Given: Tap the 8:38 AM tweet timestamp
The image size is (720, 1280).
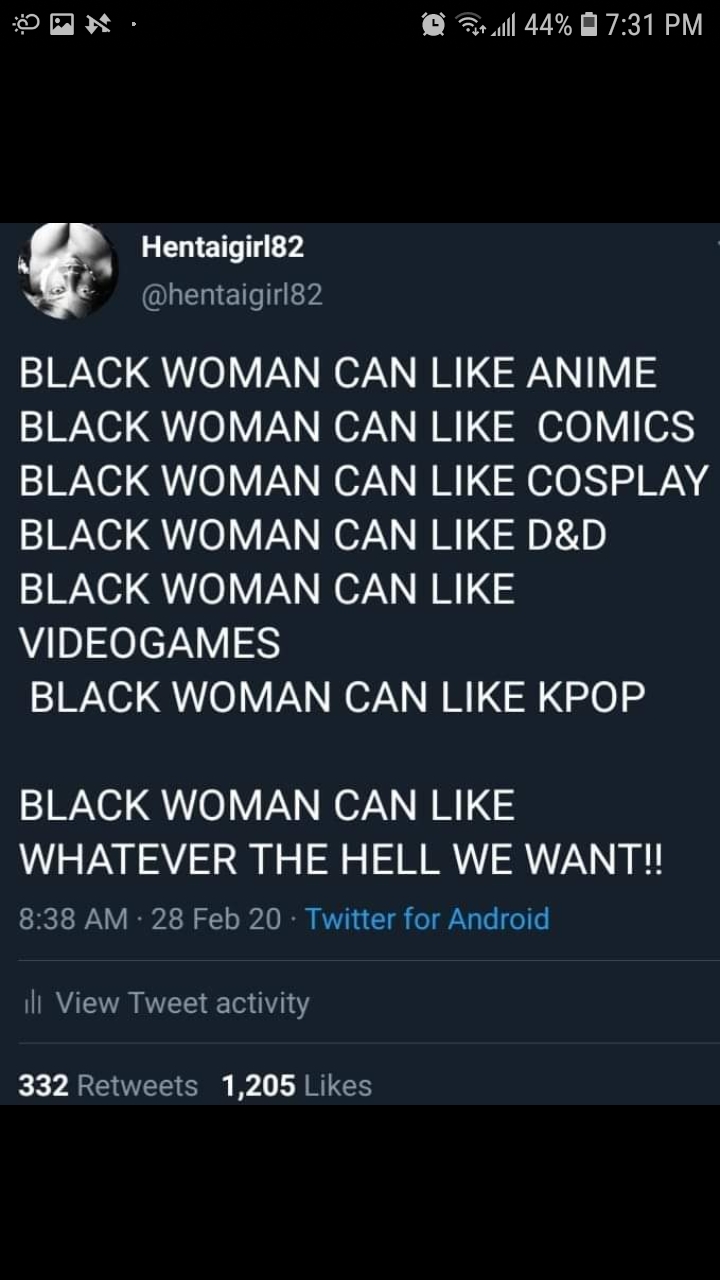Looking at the screenshot, I should [x=73, y=919].
